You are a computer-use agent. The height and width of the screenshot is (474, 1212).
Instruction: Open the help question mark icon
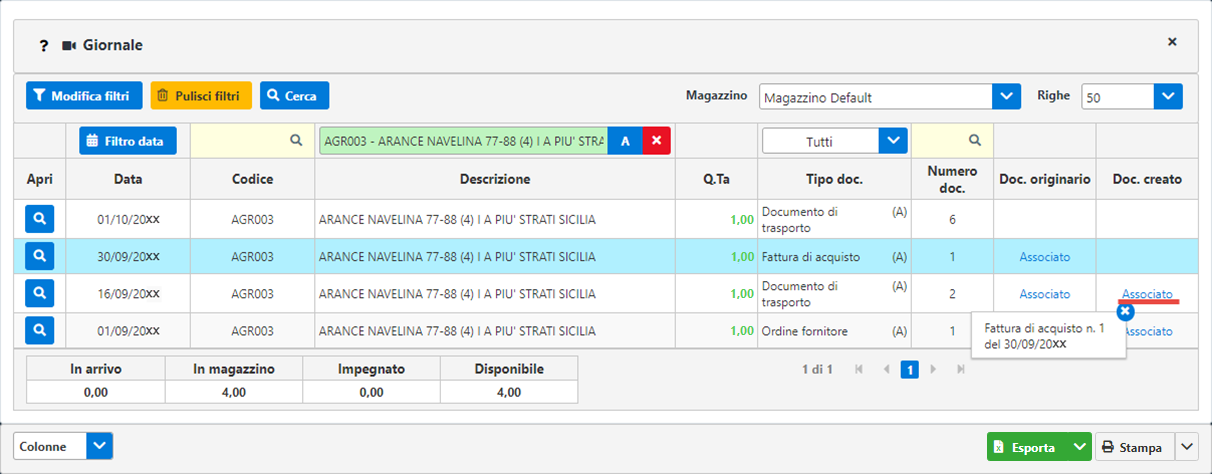click(44, 45)
